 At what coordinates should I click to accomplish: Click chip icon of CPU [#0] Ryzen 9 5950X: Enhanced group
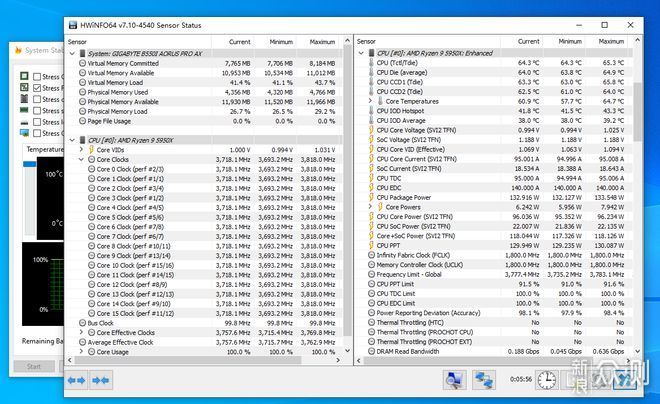tap(371, 53)
